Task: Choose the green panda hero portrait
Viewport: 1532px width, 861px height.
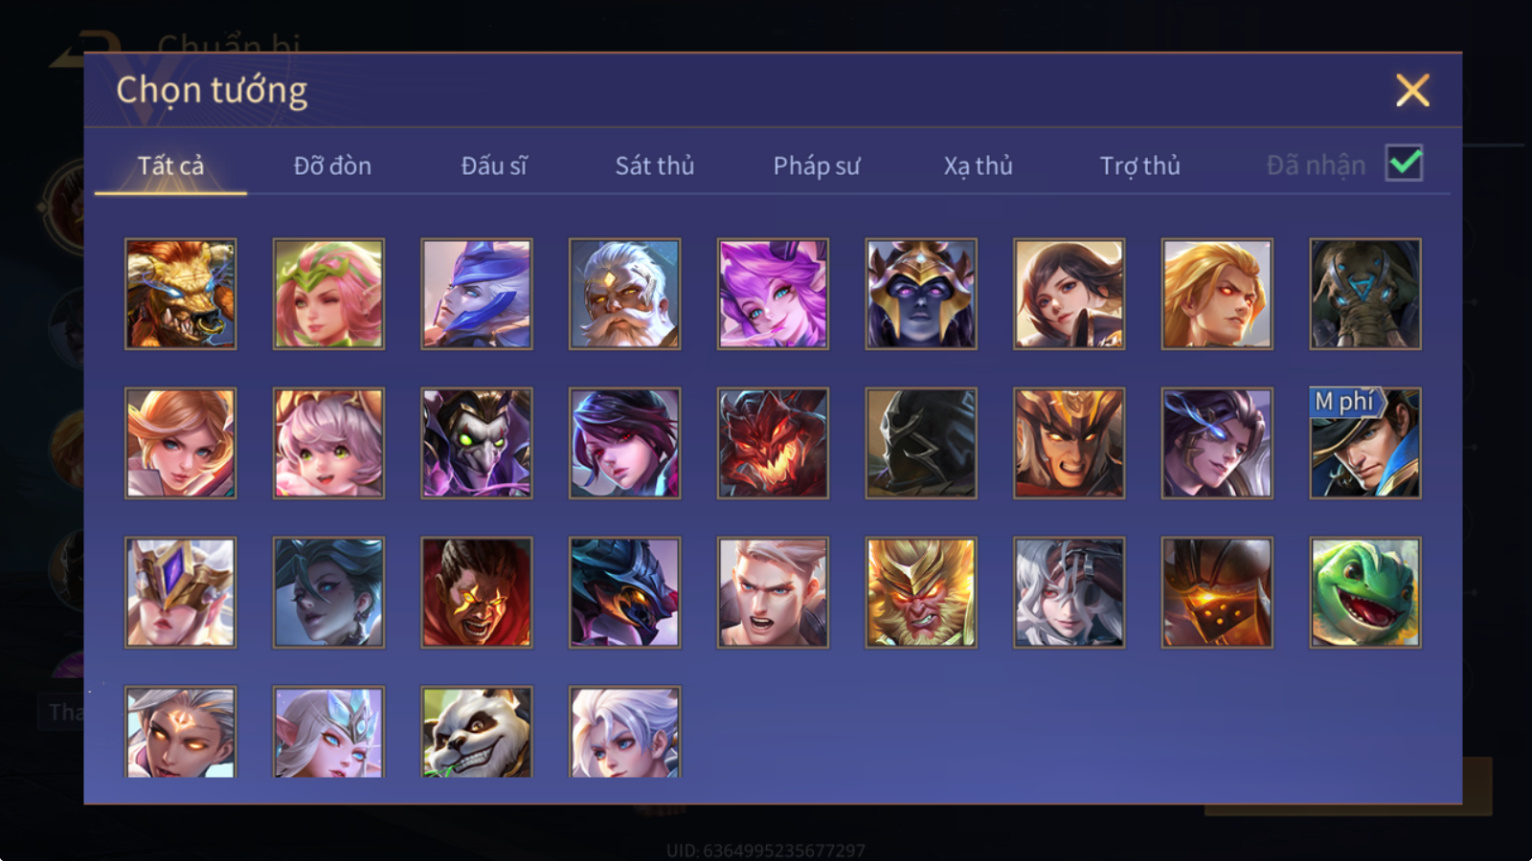Action: 477,732
